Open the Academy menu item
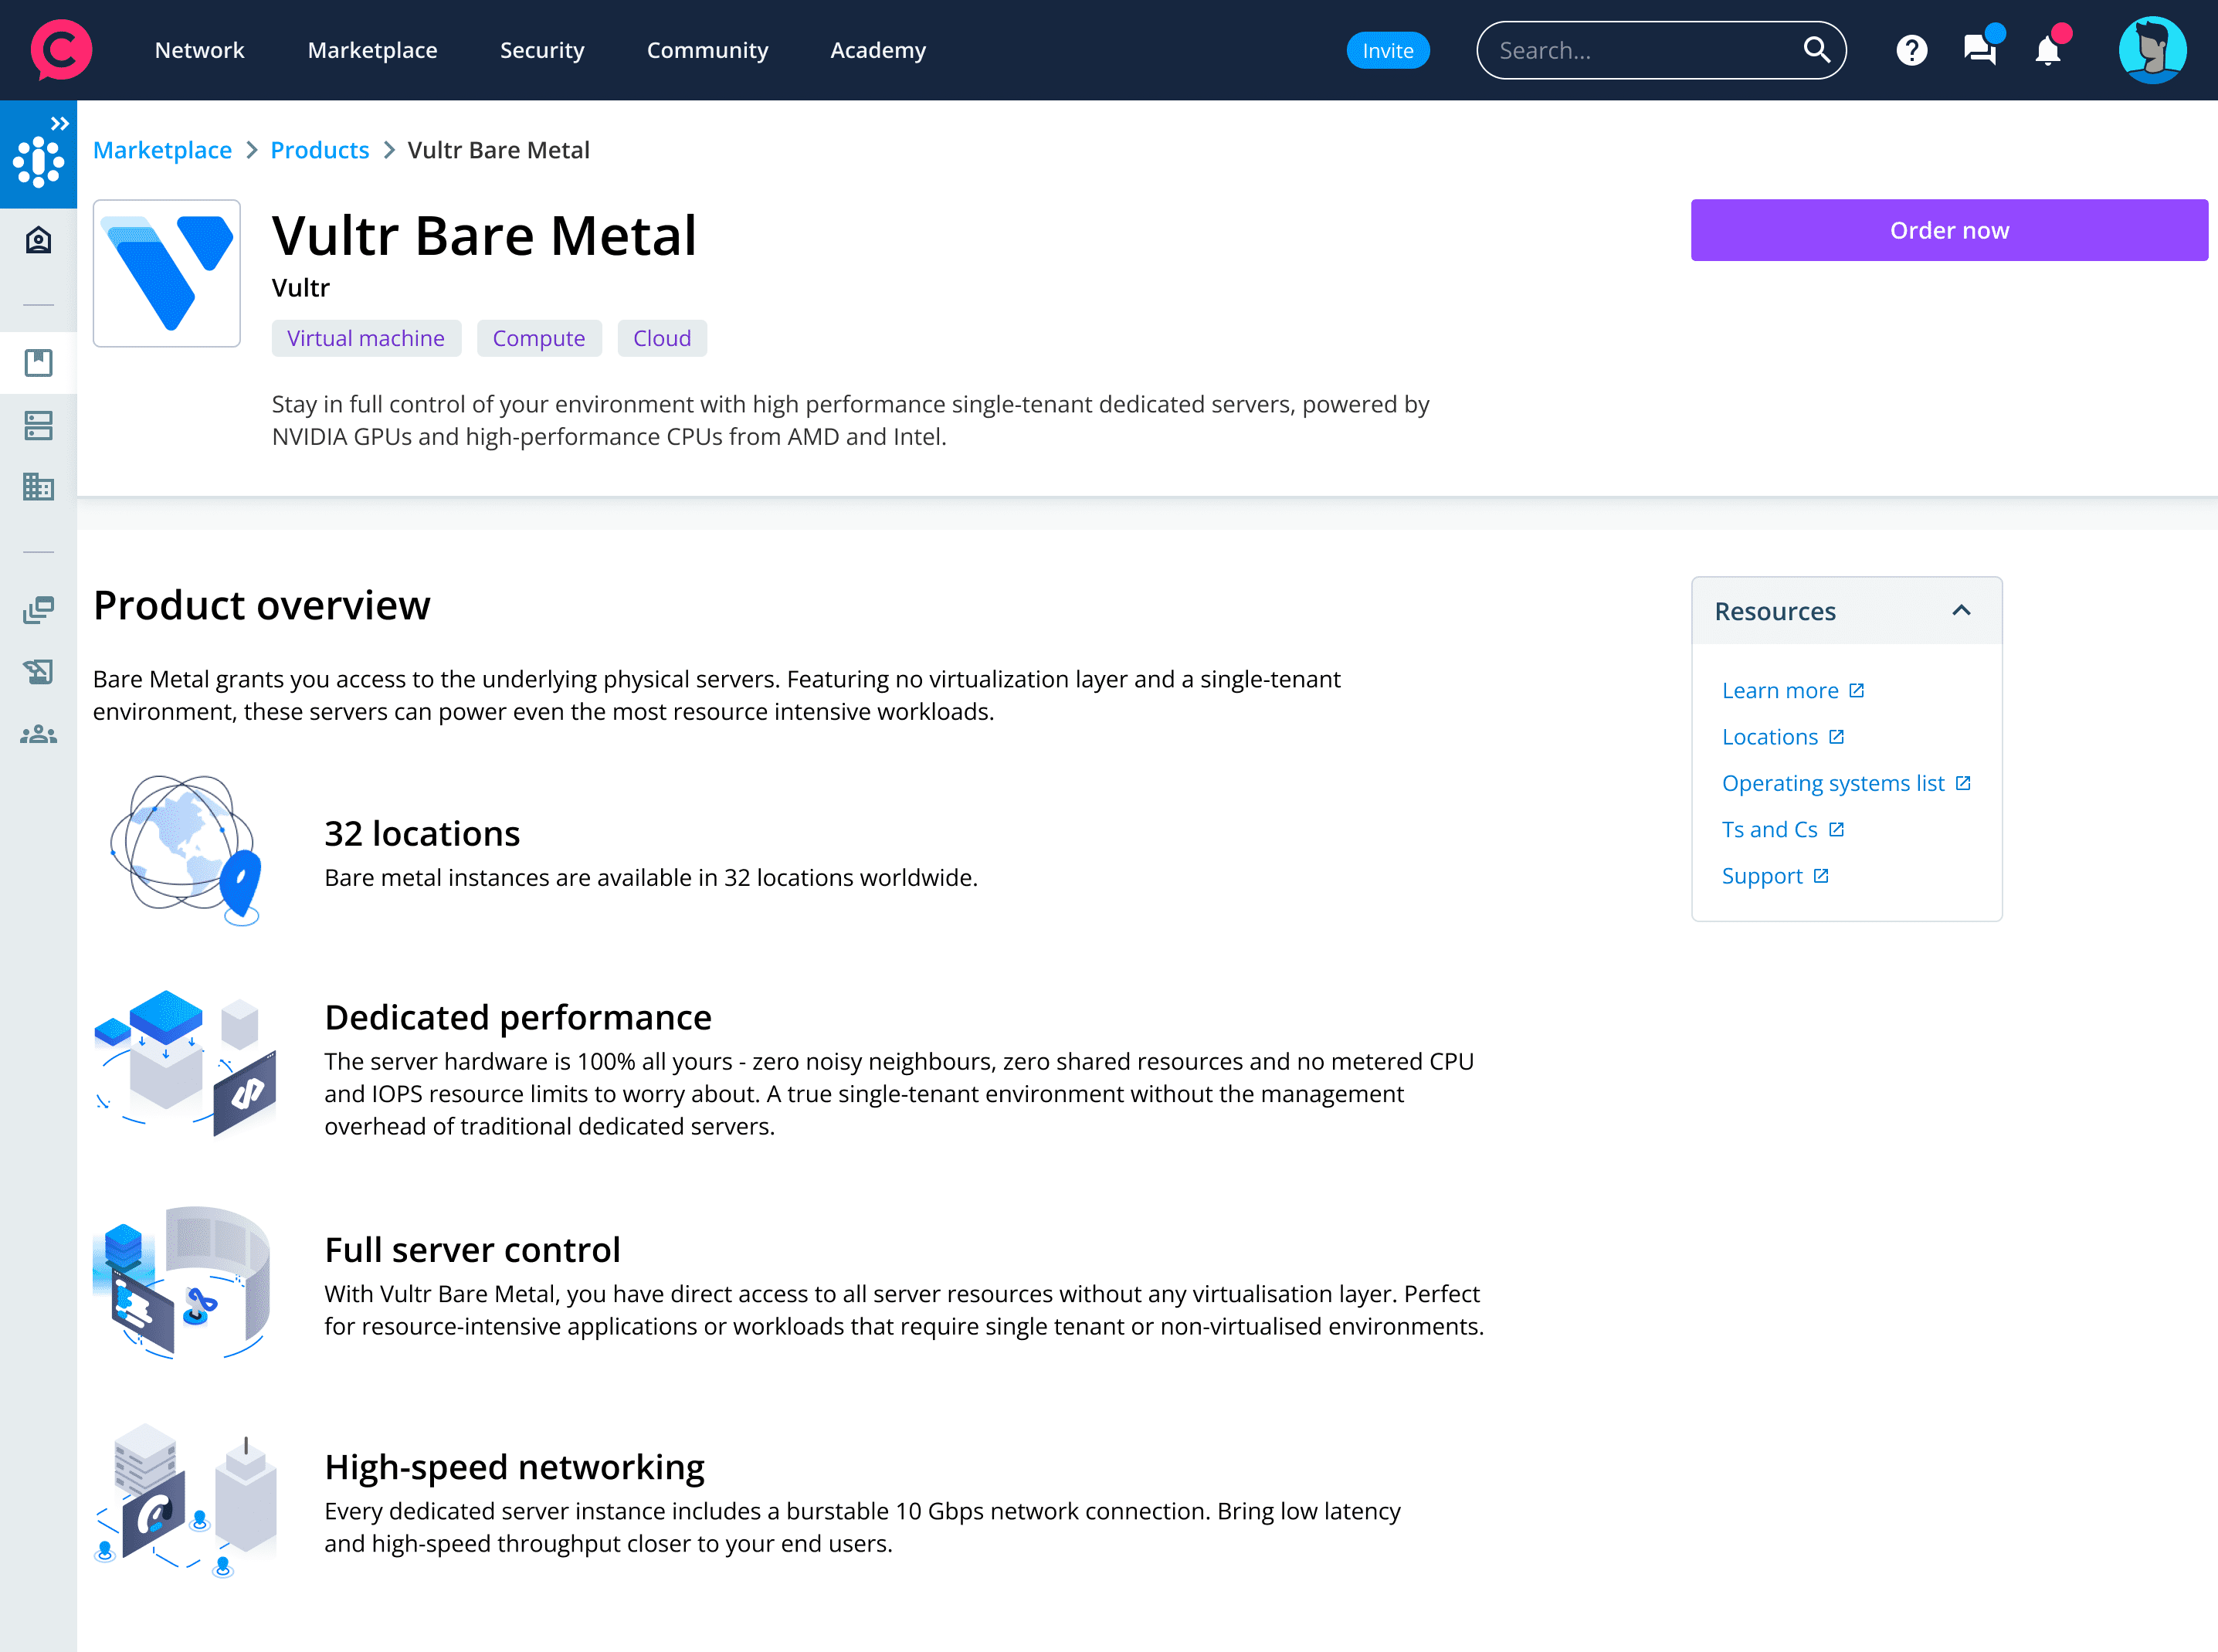 [x=877, y=50]
